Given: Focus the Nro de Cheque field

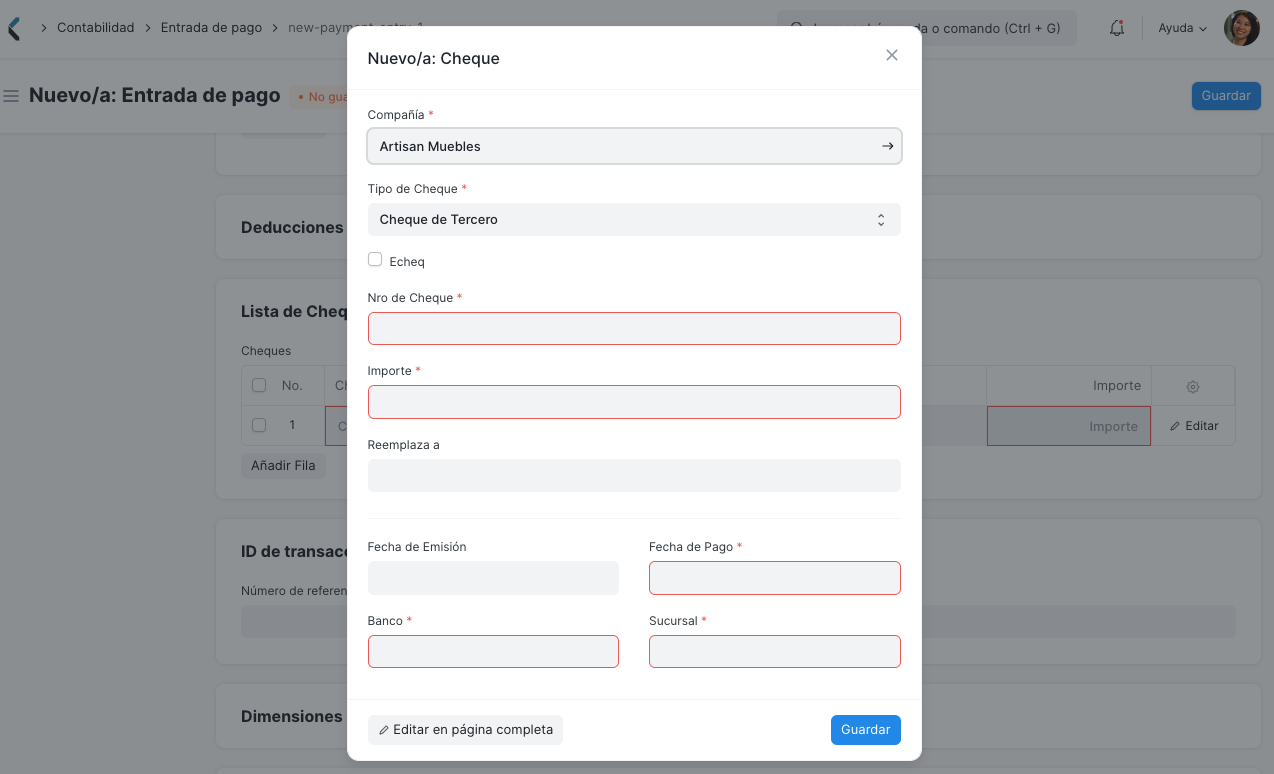Looking at the screenshot, I should 634,328.
